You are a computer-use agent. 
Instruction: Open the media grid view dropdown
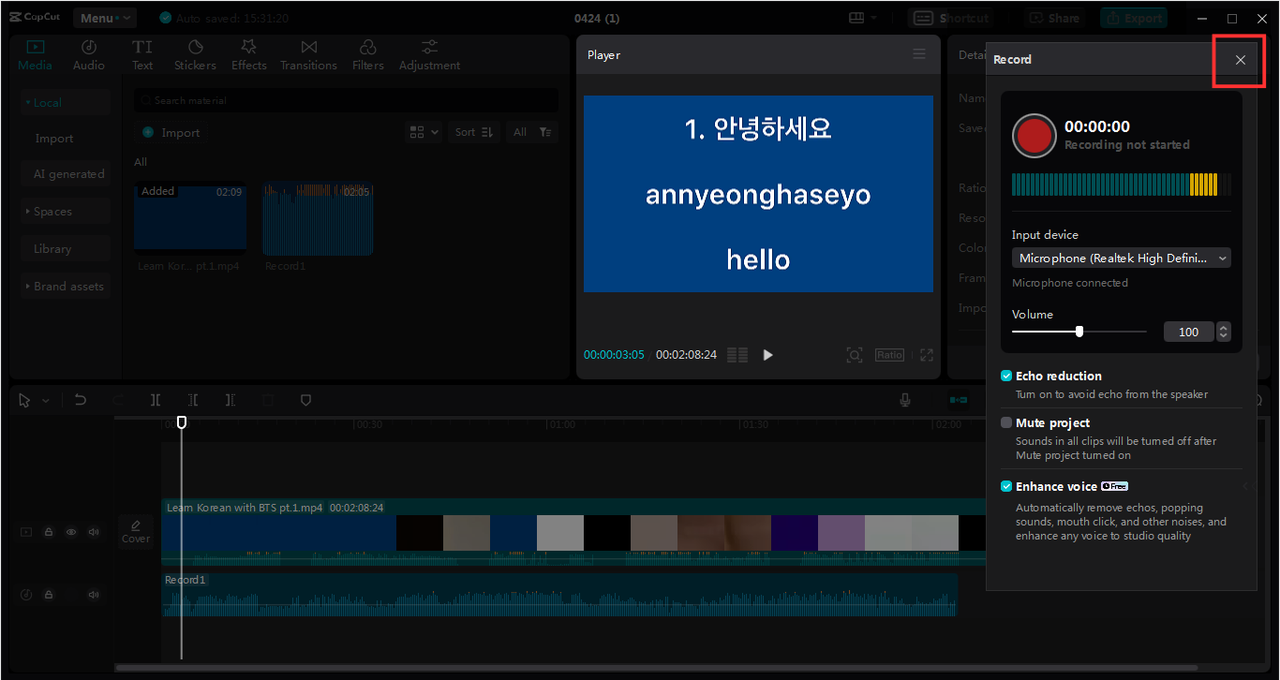point(424,132)
